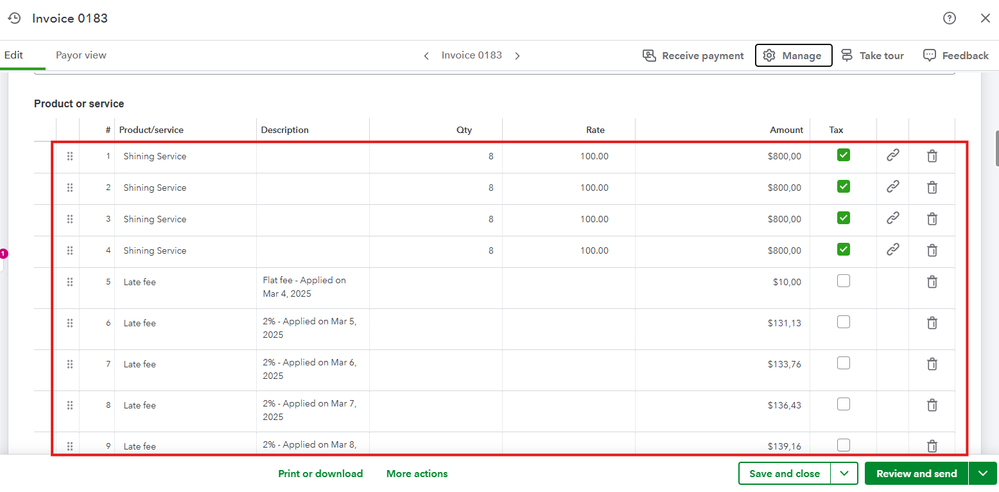This screenshot has width=999, height=492.
Task: Uncheck tax for row 1 Shining Service
Action: (x=844, y=155)
